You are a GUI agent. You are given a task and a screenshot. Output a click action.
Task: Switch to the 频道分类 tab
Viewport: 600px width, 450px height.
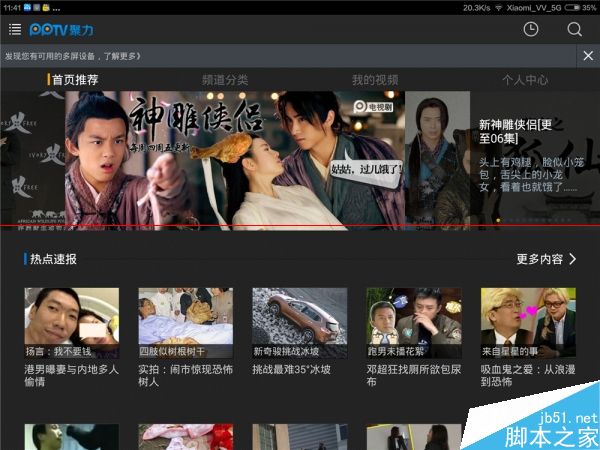coord(225,80)
